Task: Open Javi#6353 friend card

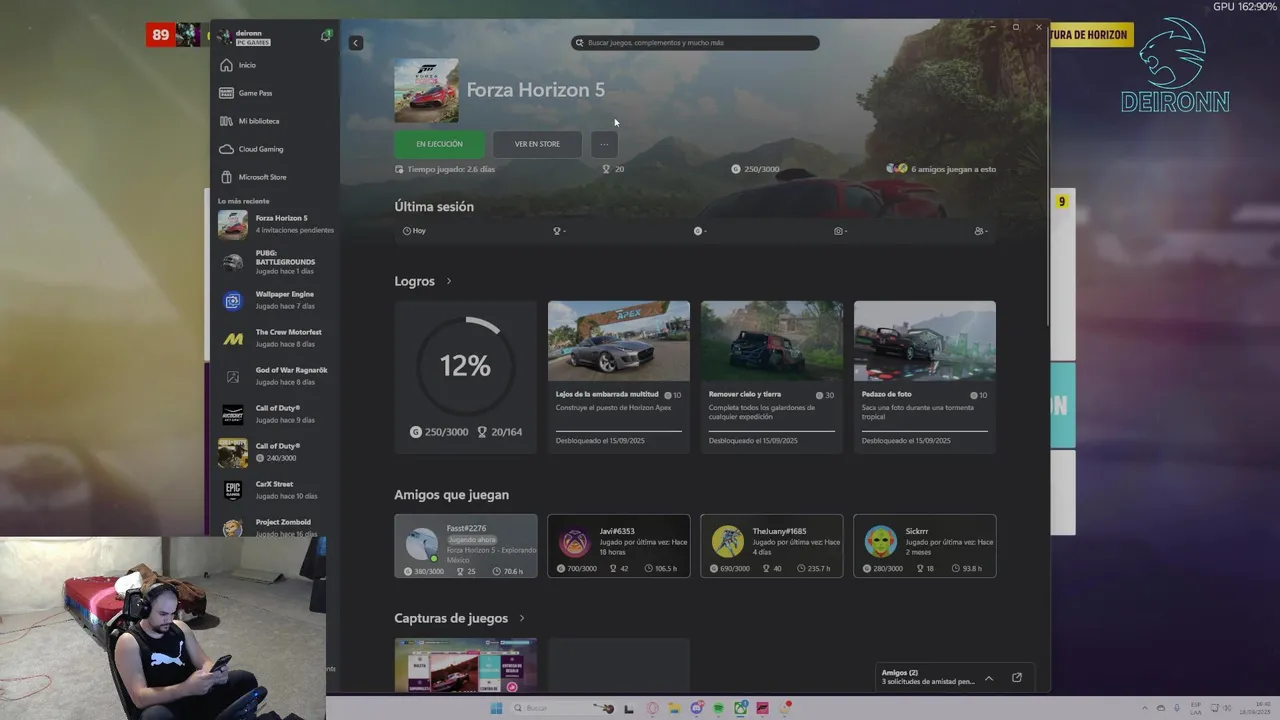Action: 618,546
